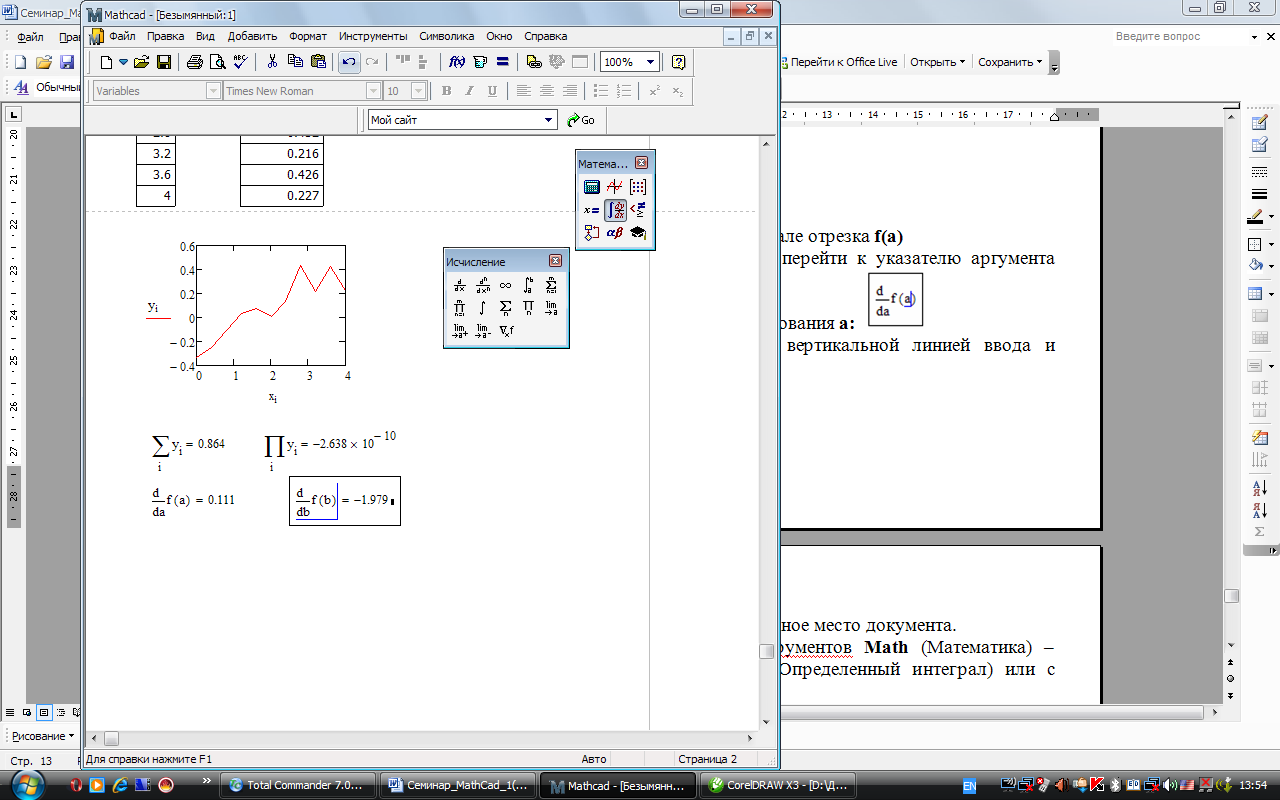1280x800 pixels.
Task: Toggle bulleted list formatting
Action: [601, 91]
